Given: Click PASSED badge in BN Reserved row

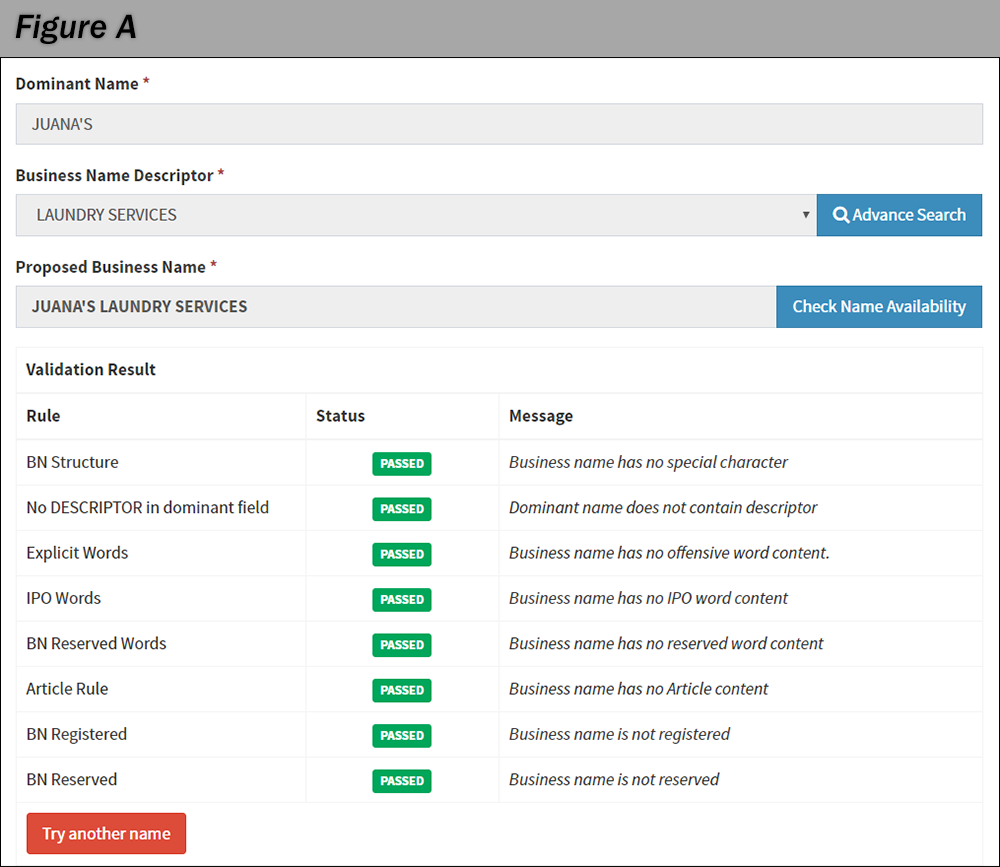Looking at the screenshot, I should 402,781.
